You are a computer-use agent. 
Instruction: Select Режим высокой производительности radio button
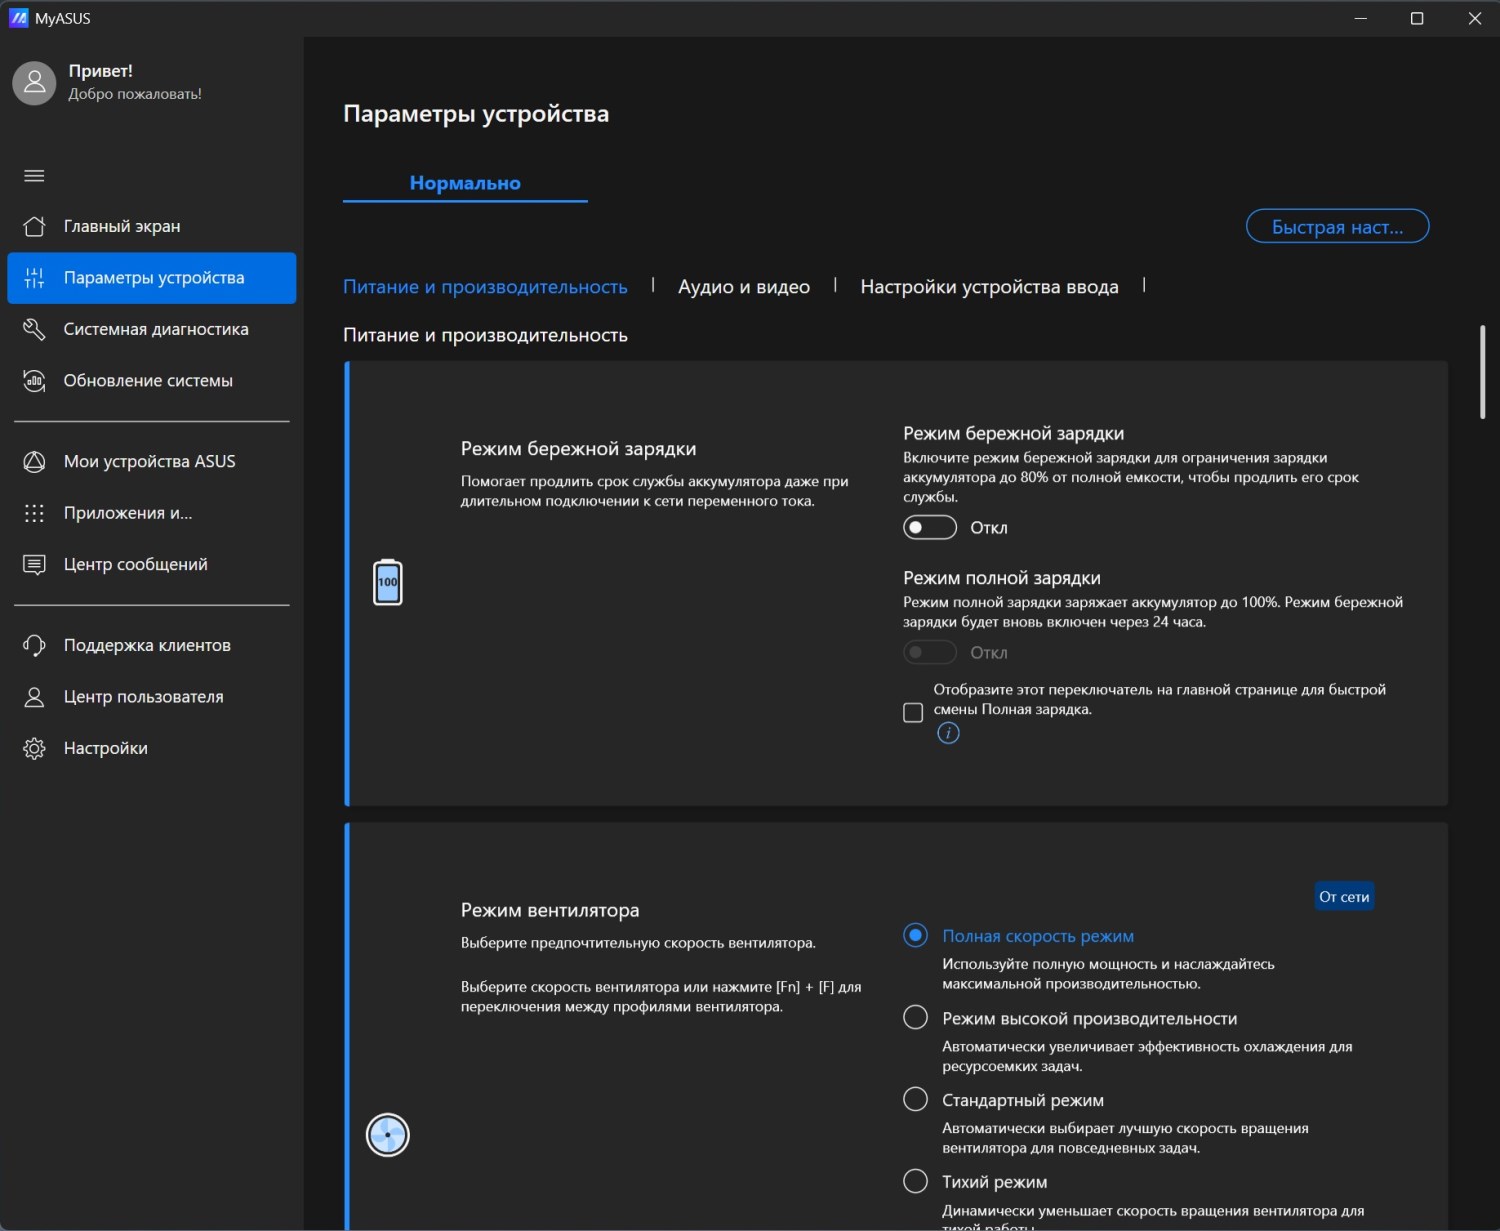[915, 1018]
